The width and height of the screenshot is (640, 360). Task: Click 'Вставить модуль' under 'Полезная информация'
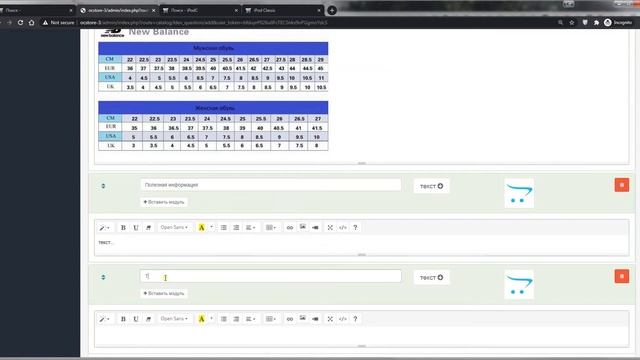pyautogui.click(x=164, y=202)
